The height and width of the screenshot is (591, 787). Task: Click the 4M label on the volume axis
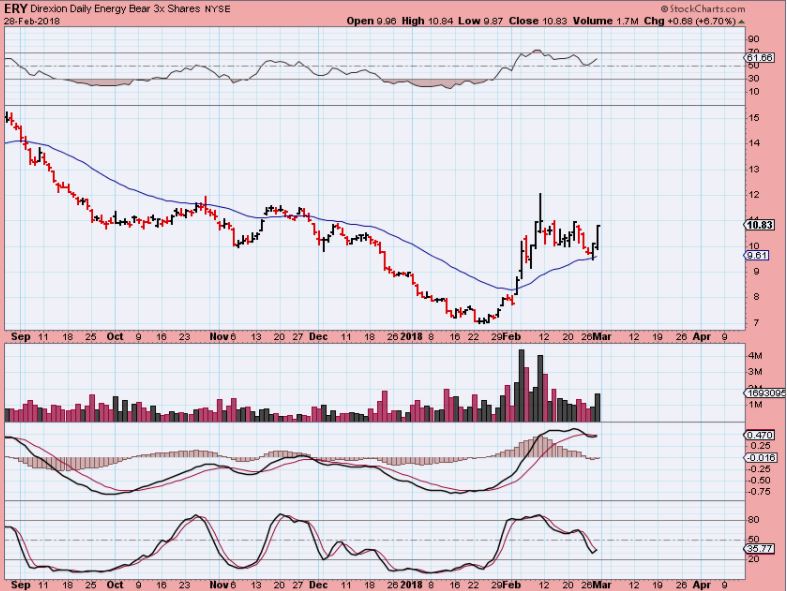(755, 356)
